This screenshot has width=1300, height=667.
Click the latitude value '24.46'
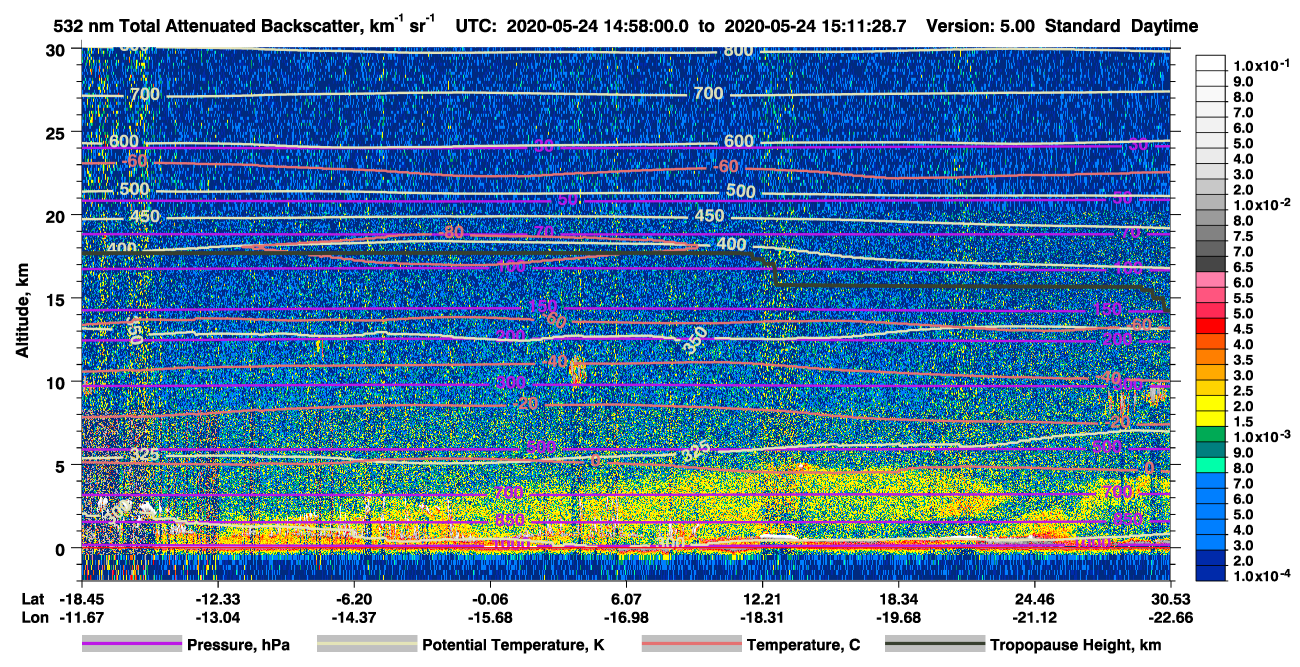pos(1036,598)
